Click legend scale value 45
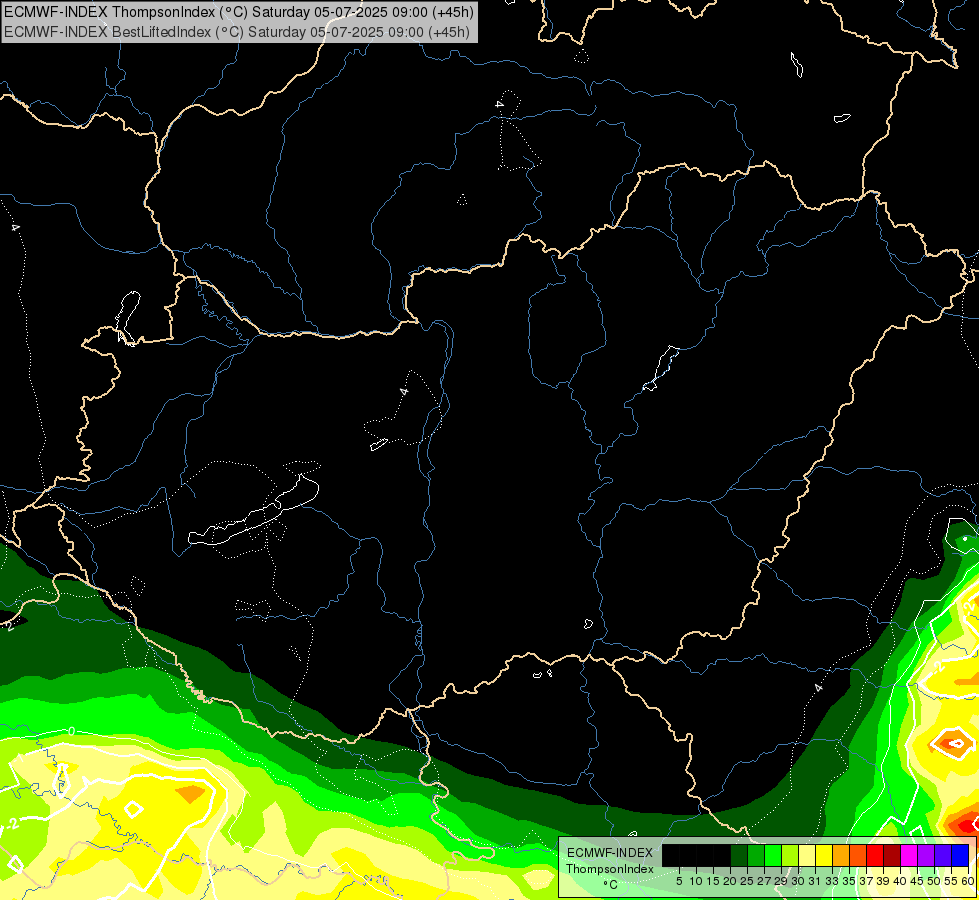 pyautogui.click(x=917, y=881)
